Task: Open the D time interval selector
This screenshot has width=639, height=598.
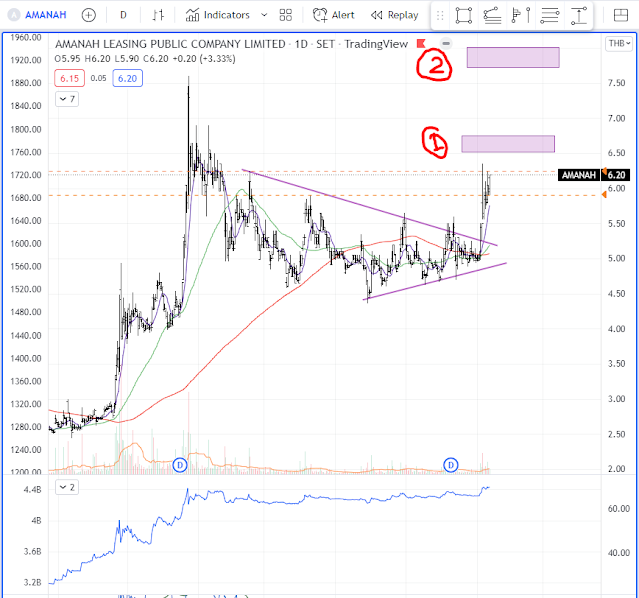Action: click(123, 15)
